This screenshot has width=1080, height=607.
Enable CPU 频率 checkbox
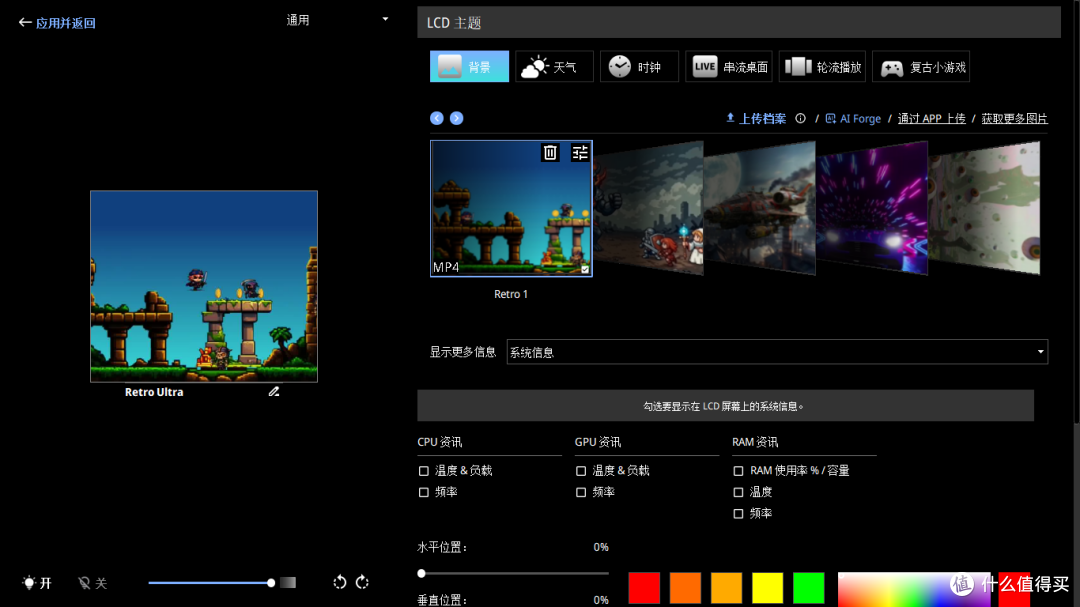[424, 492]
